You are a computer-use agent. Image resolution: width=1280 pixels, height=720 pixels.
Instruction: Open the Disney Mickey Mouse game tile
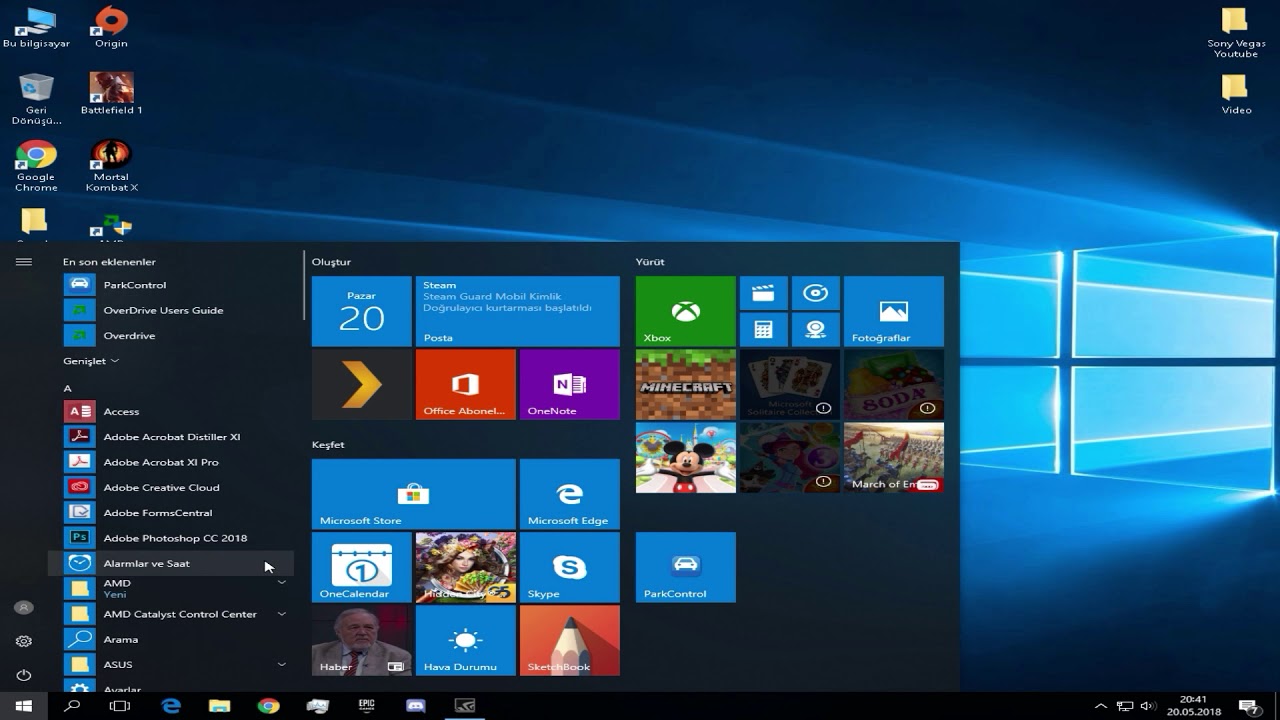click(685, 457)
